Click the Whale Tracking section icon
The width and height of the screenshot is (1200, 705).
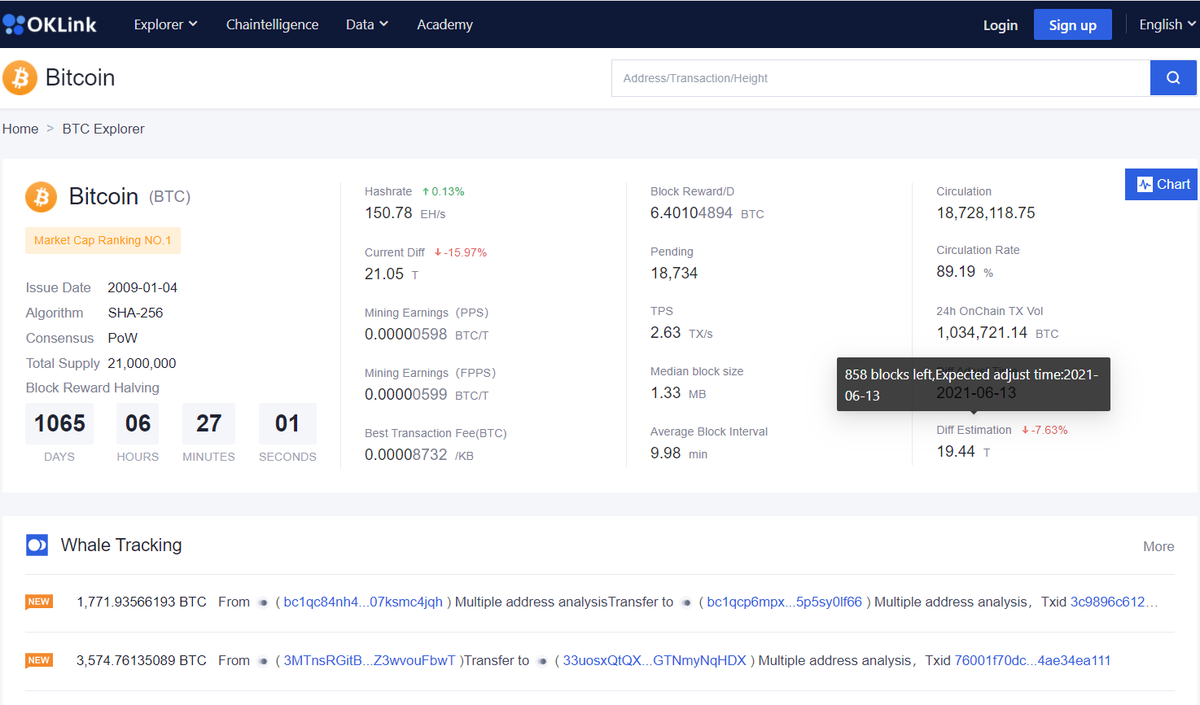point(37,545)
